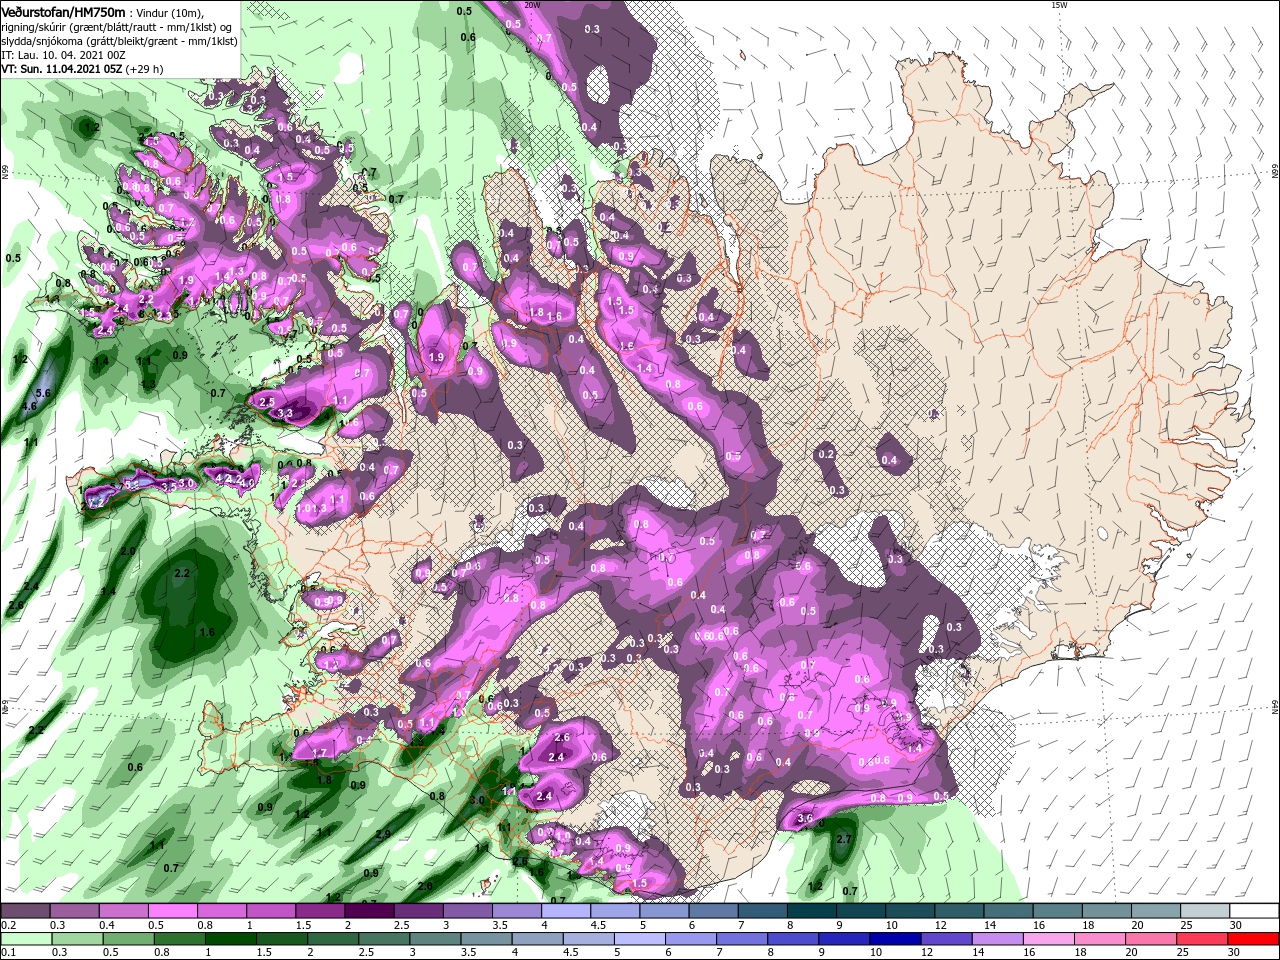
Task: Pick the bright red swatch at 30 in the bottom legend
Action: click(1255, 939)
